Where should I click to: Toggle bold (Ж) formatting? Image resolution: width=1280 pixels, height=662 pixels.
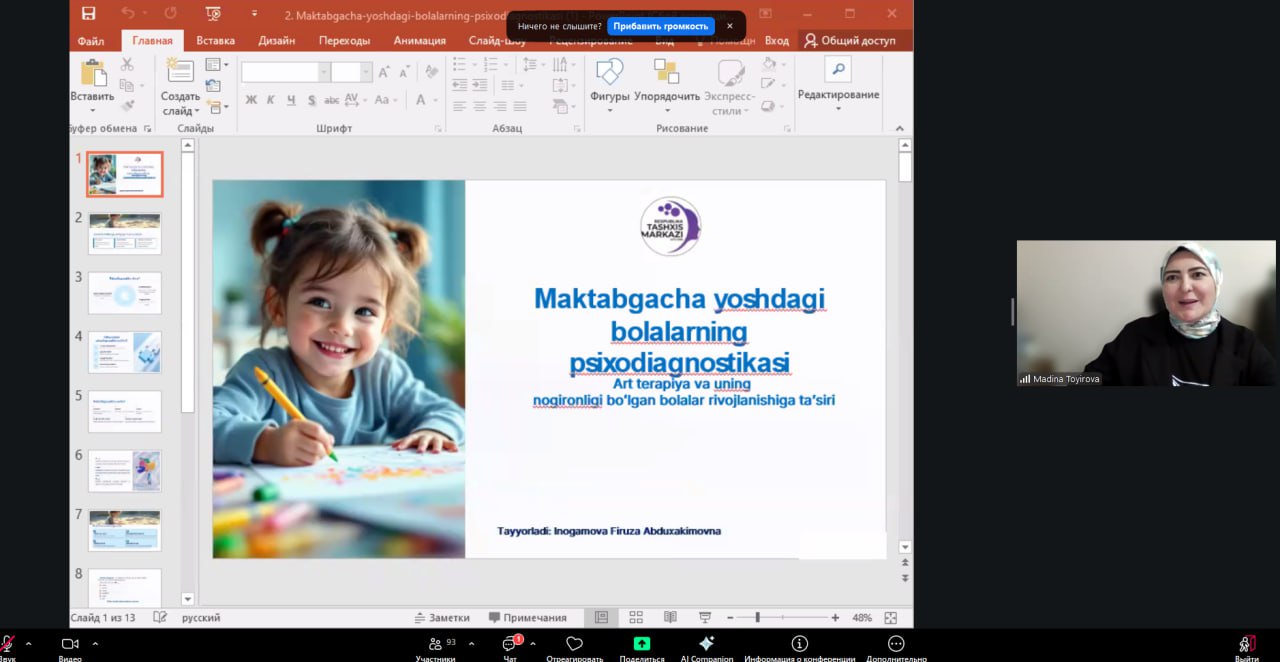tap(251, 100)
